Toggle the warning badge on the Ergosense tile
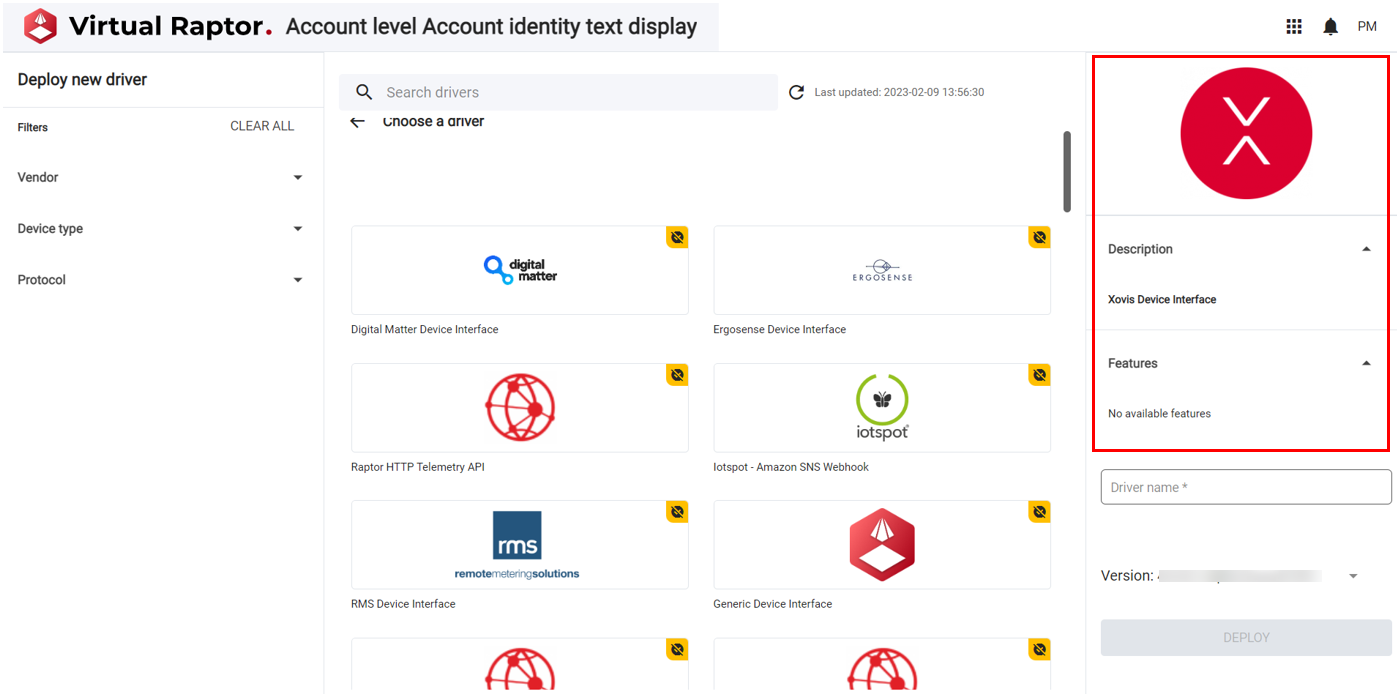This screenshot has height=694, width=1397. point(1039,237)
